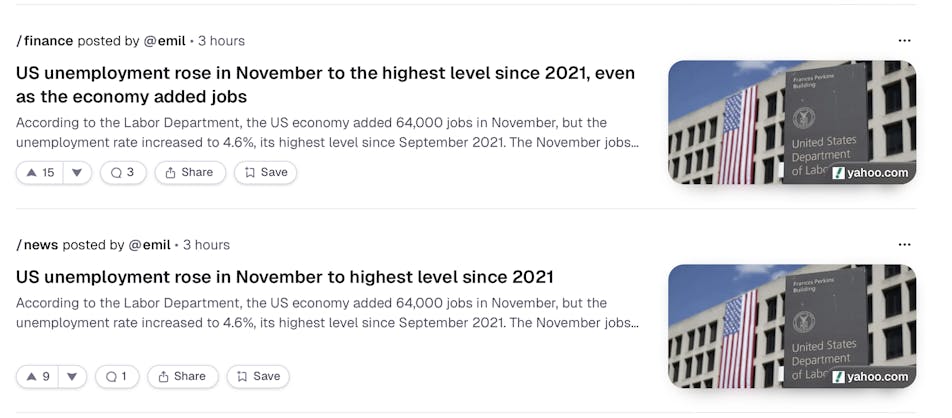This screenshot has width=952, height=418.
Task: Save the /finance post
Action: (x=265, y=172)
